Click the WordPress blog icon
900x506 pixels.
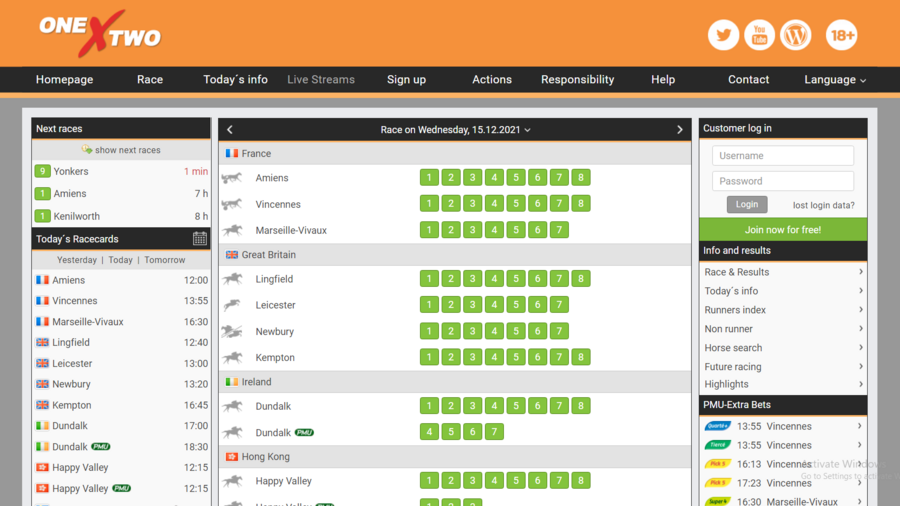tap(796, 35)
